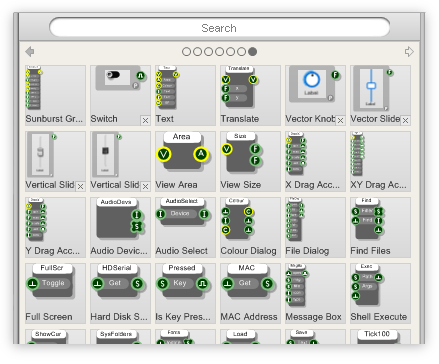Jump to first page indicator dot
The width and height of the screenshot is (439, 364).
186,52
